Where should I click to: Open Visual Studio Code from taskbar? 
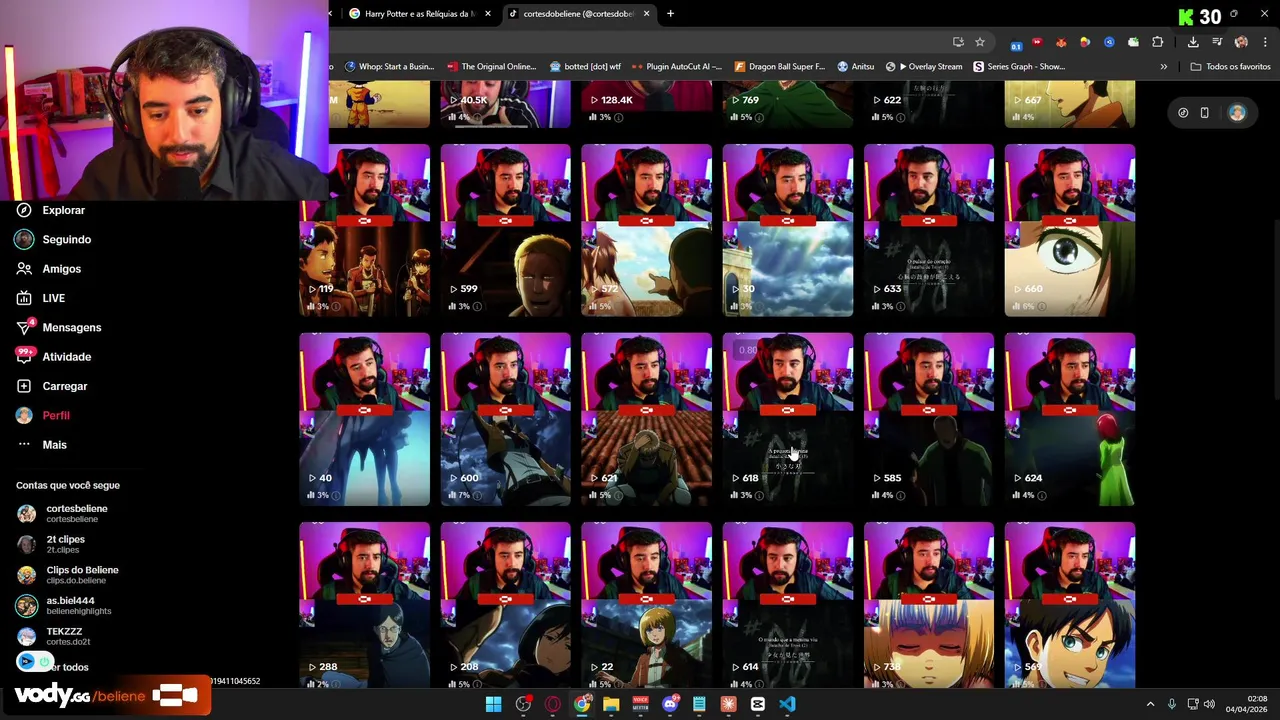(787, 704)
